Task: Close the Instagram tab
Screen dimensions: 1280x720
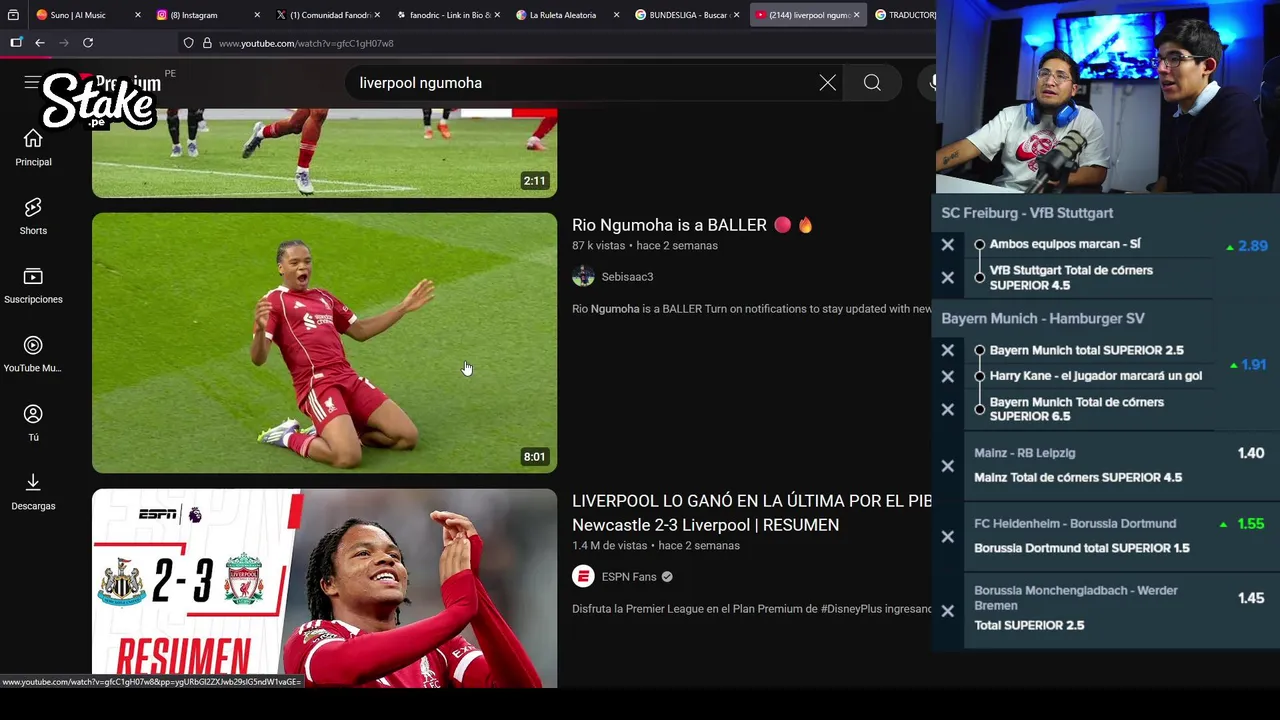Action: (x=257, y=15)
